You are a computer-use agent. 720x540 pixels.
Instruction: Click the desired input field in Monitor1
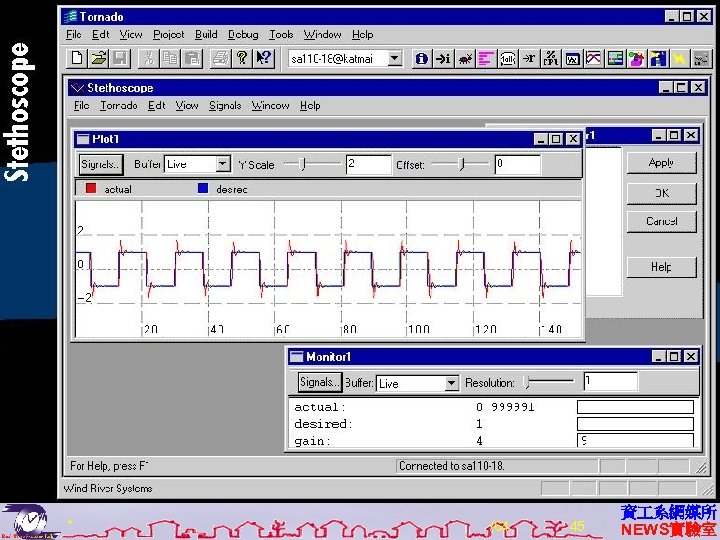pos(635,423)
